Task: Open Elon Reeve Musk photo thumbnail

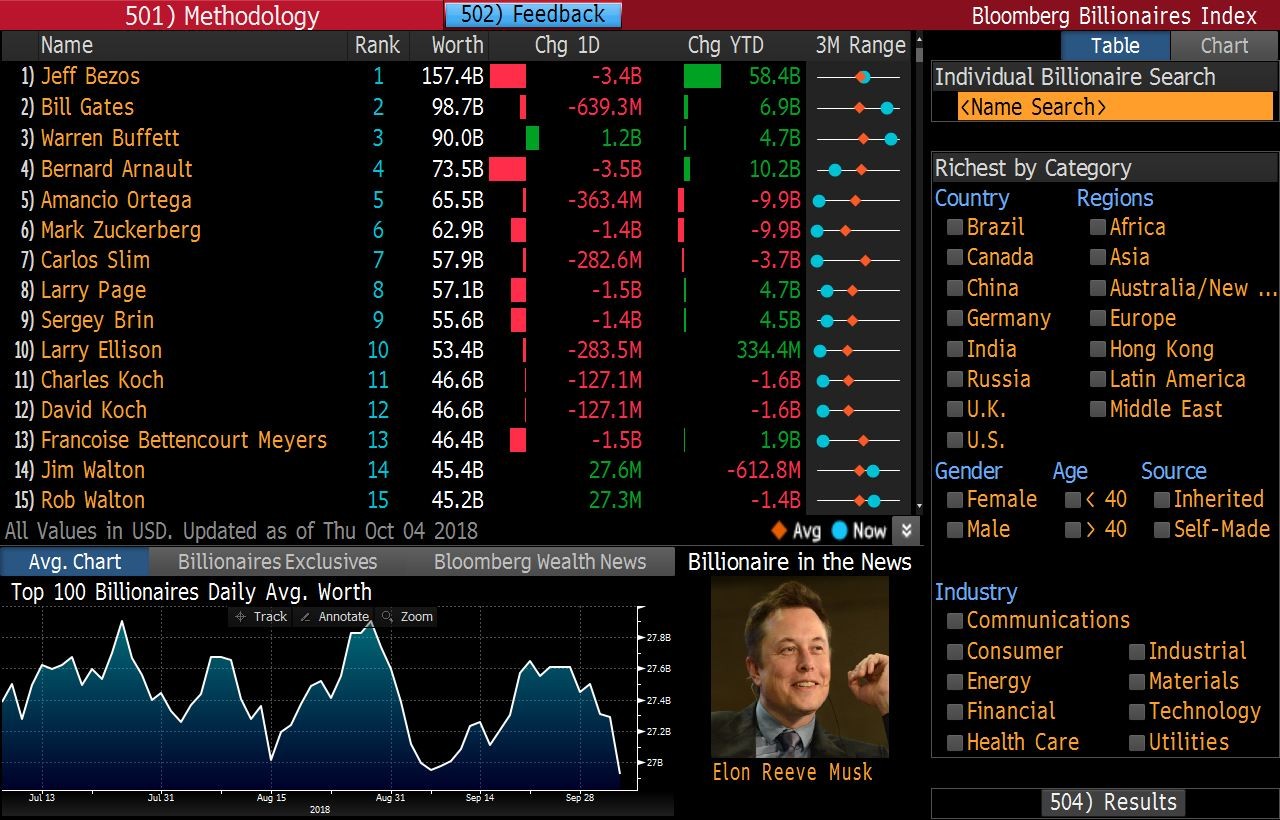Action: [800, 667]
